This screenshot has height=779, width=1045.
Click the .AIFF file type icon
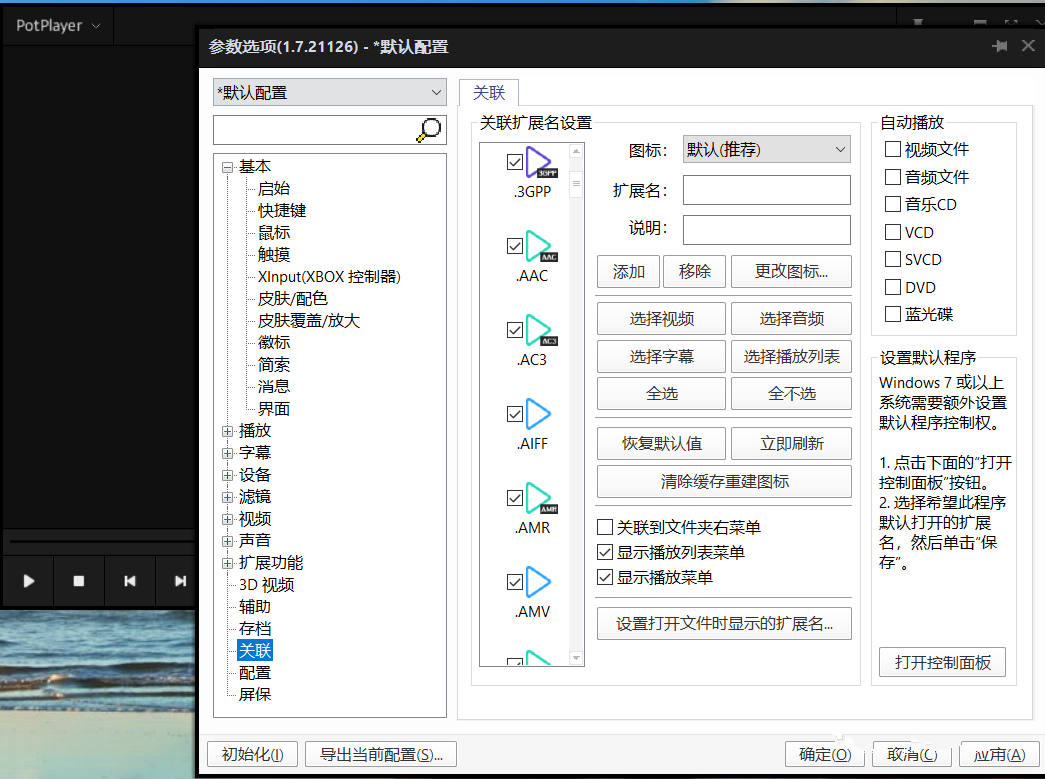(x=538, y=414)
